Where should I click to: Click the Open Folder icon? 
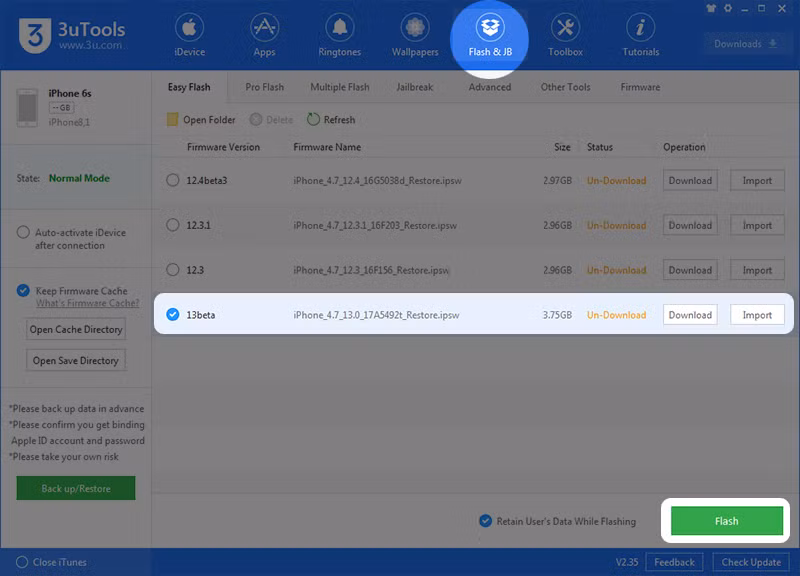pos(173,120)
